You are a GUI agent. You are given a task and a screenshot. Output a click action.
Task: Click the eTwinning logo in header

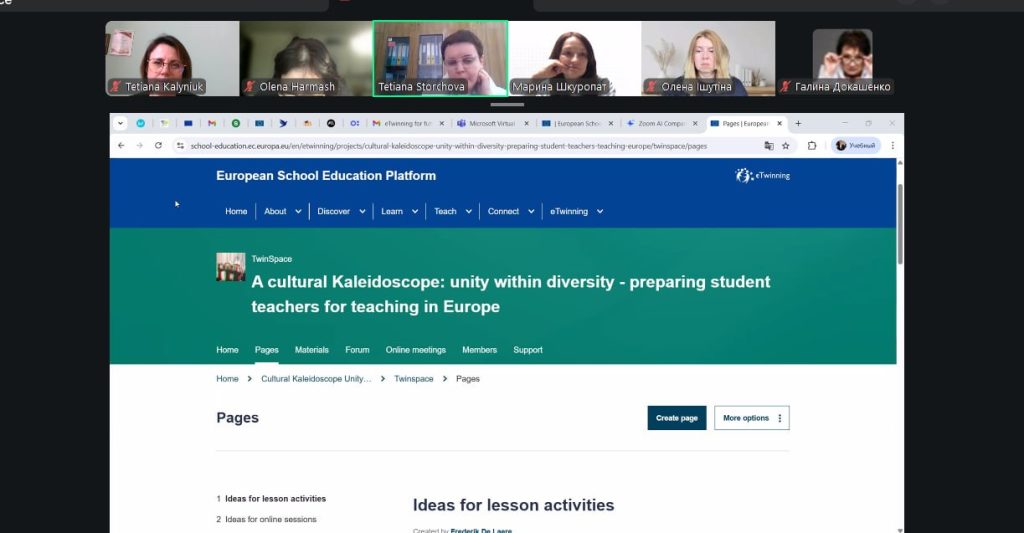click(x=762, y=176)
